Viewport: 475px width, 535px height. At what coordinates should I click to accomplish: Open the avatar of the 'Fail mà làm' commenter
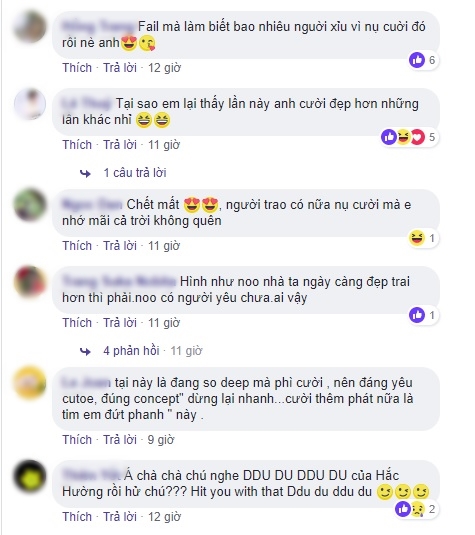pyautogui.click(x=30, y=27)
